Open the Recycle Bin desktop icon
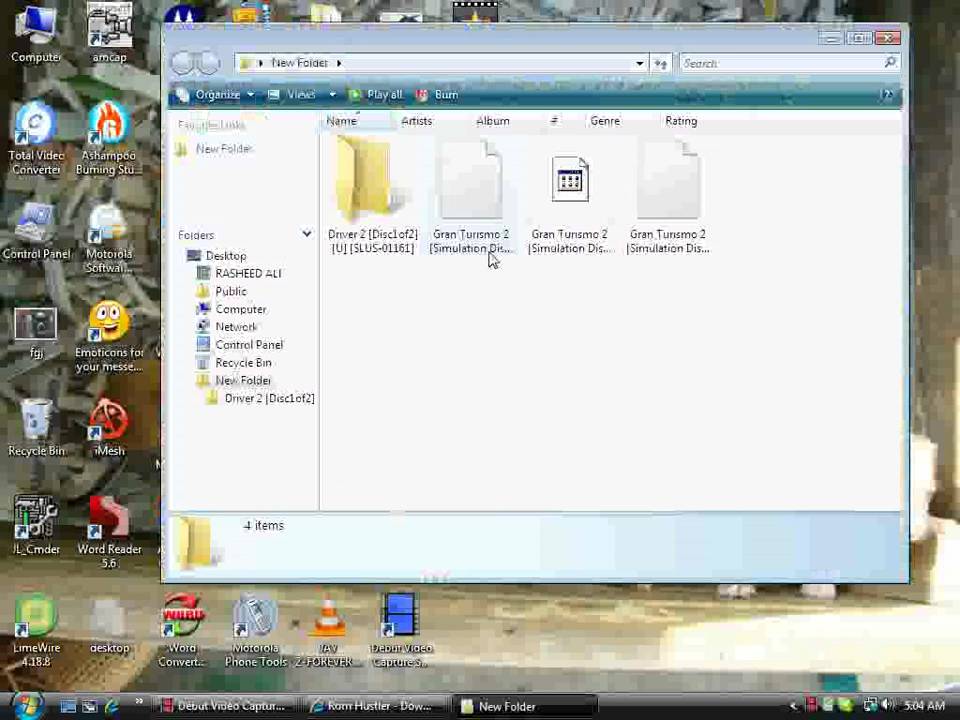 tap(36, 427)
